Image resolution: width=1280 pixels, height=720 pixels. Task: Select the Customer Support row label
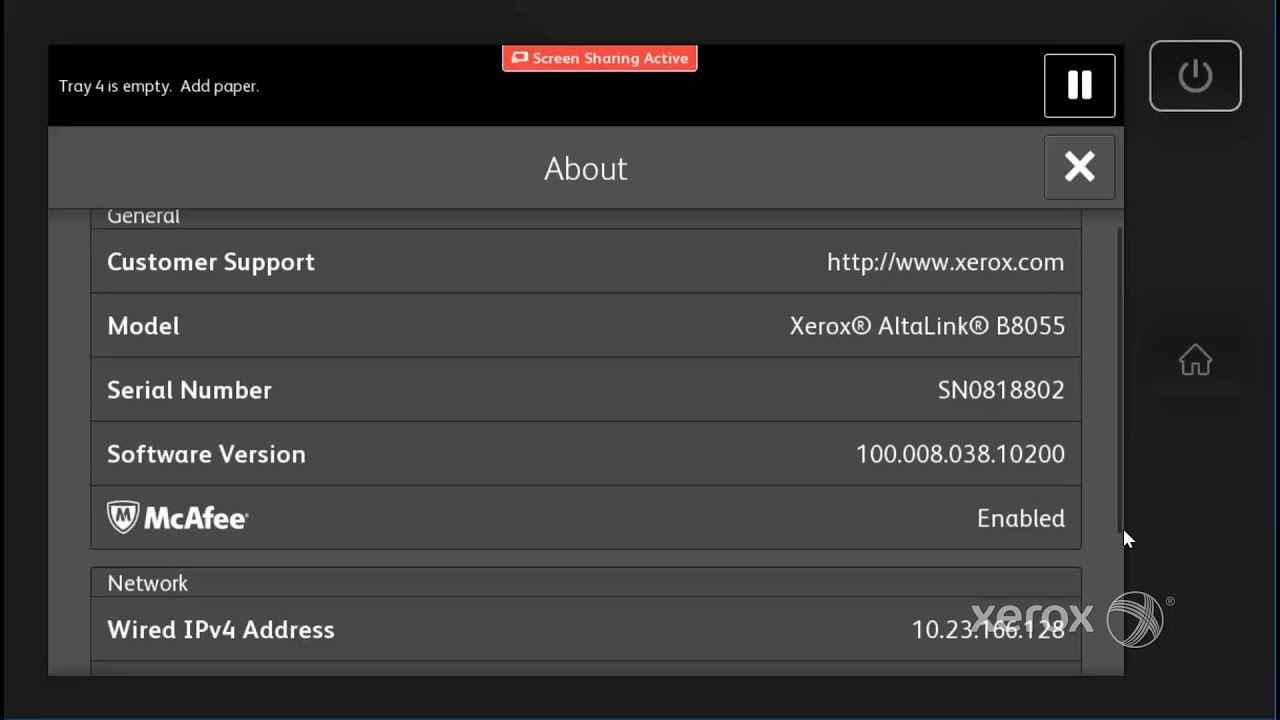pos(211,262)
